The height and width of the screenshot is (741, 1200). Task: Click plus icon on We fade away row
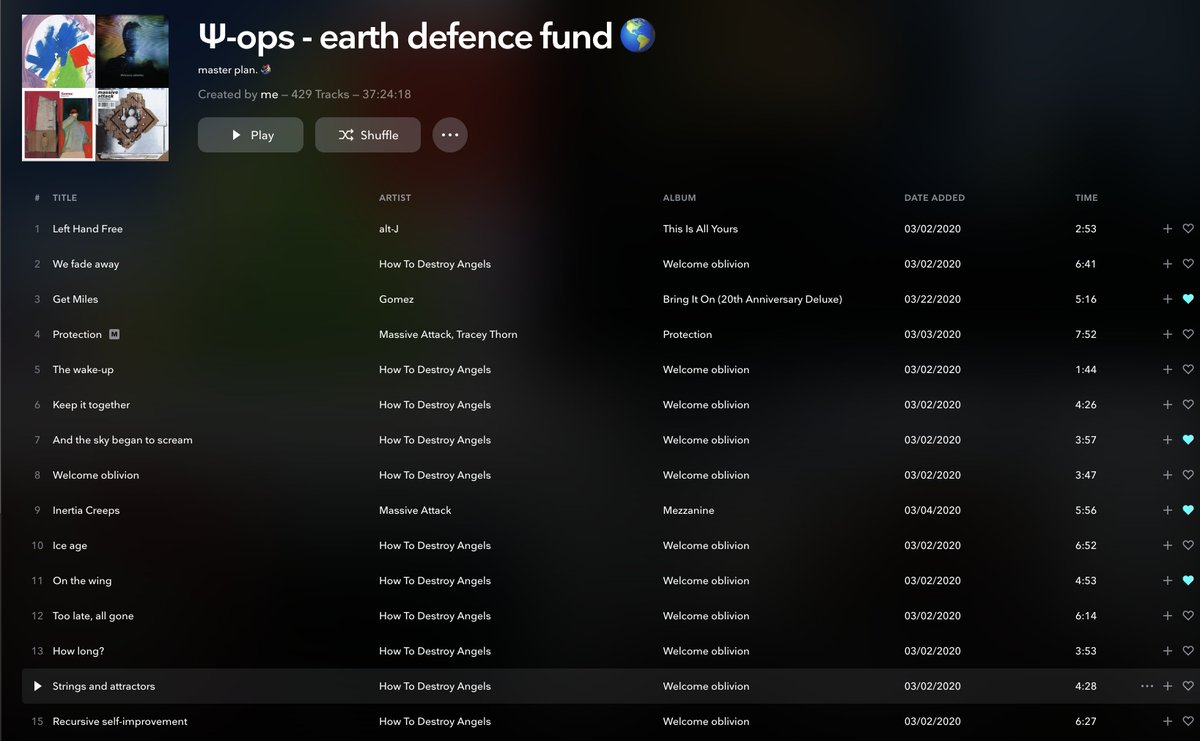coord(1167,264)
